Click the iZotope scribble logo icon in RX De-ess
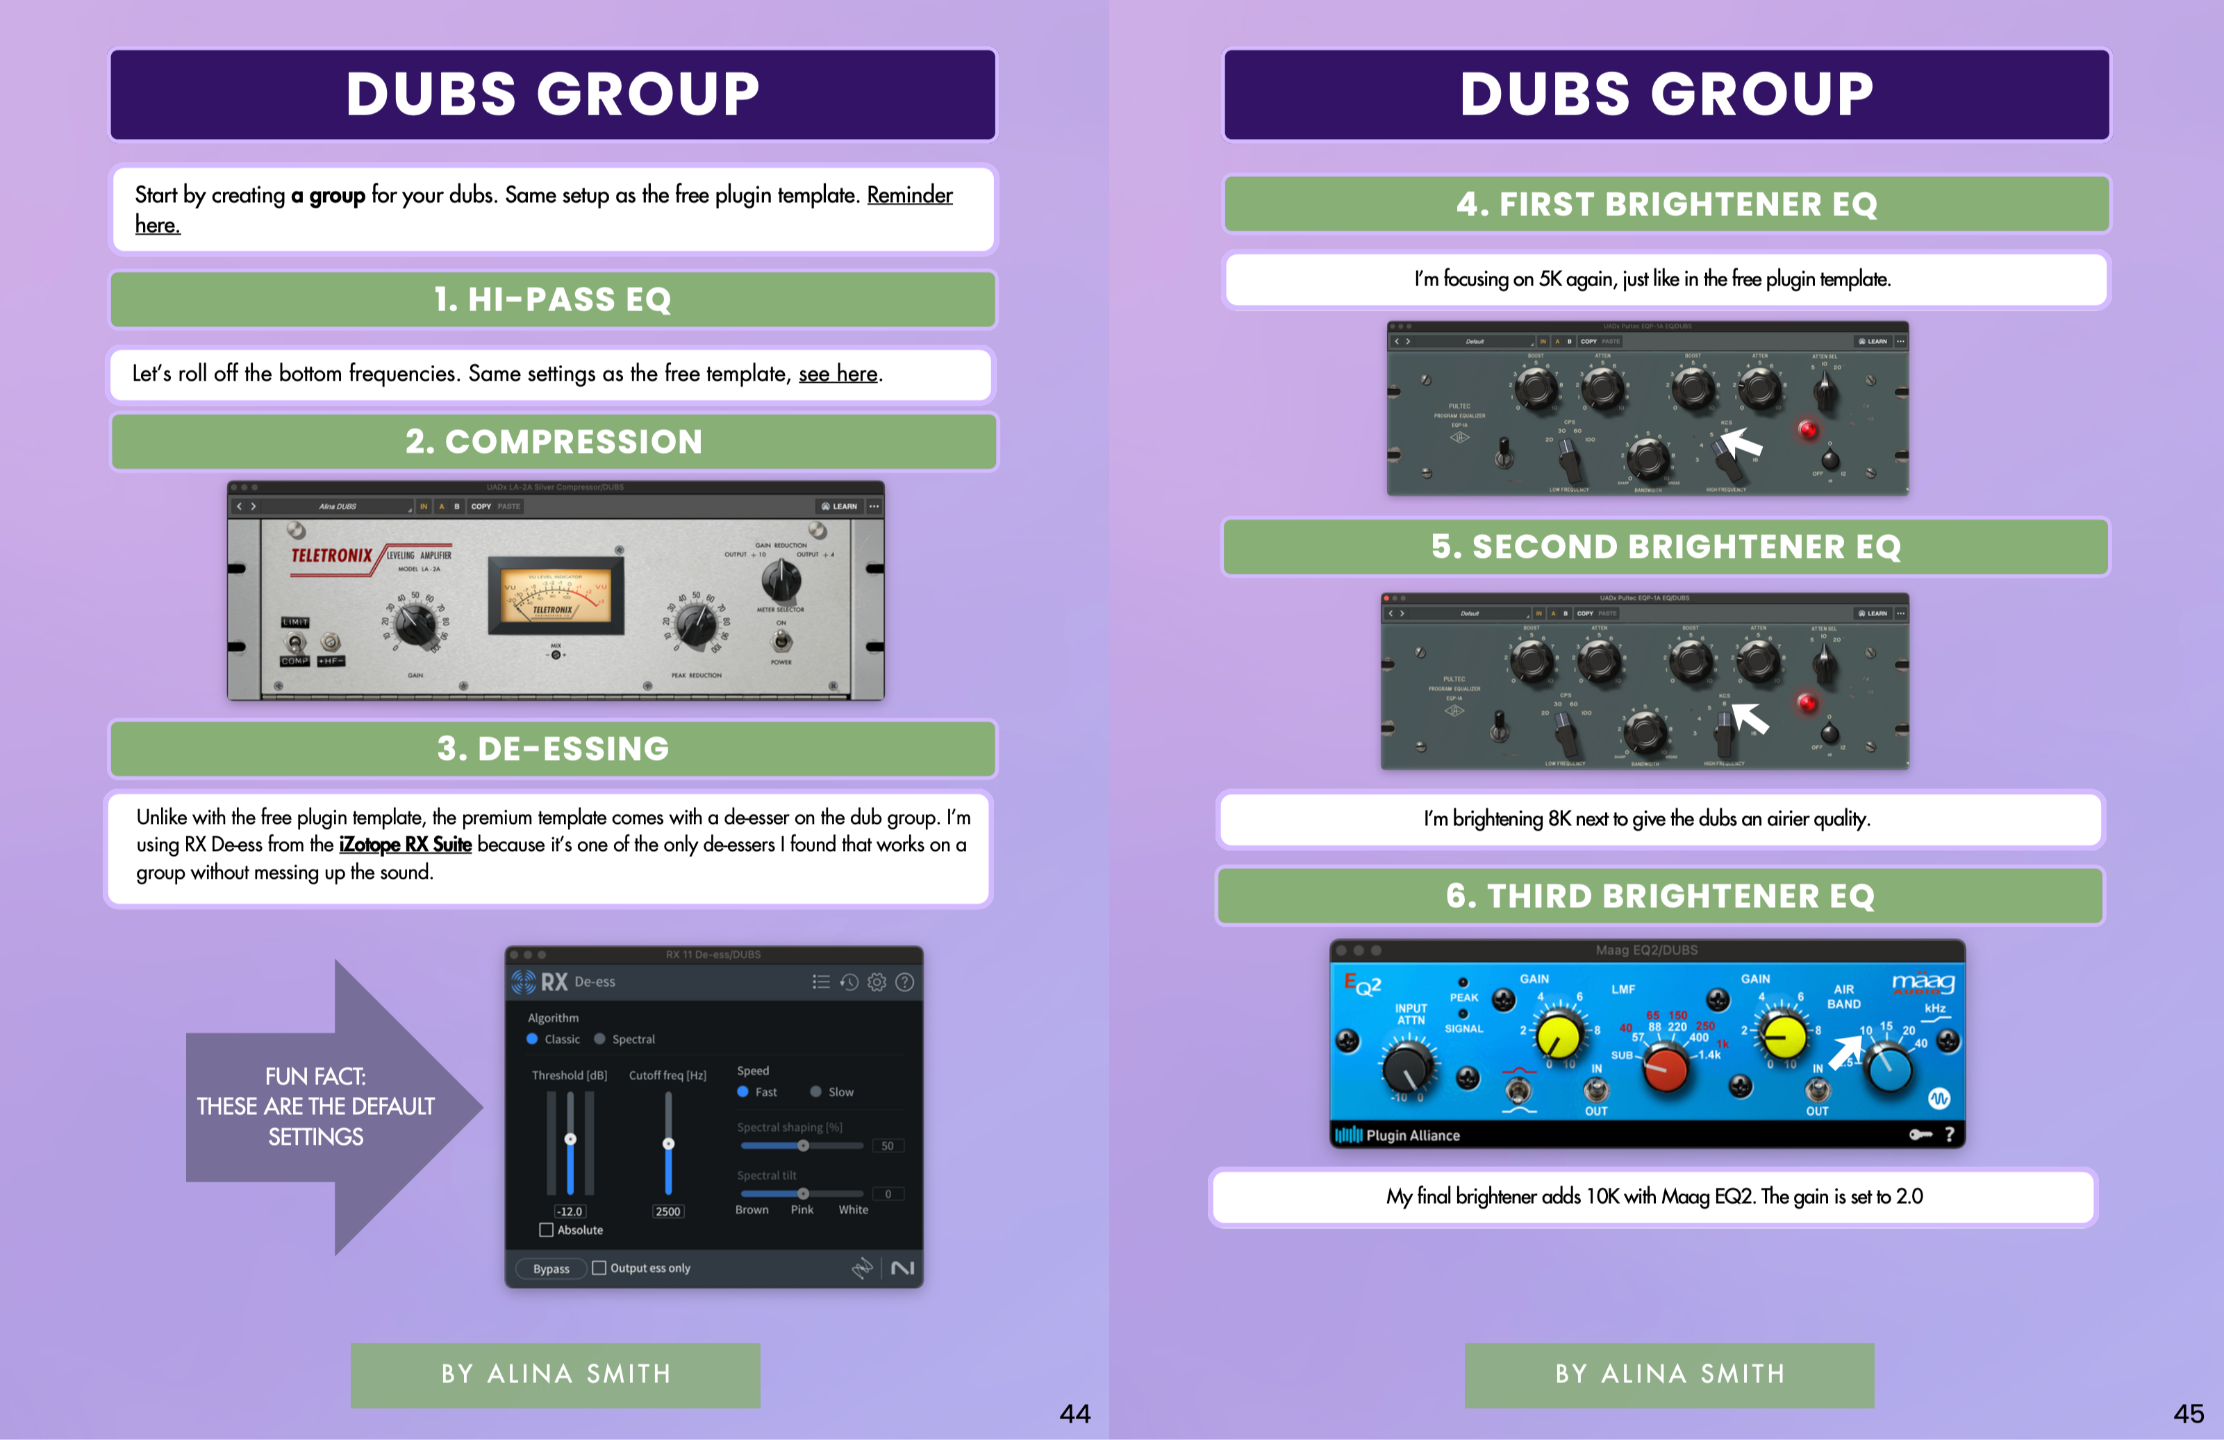2224x1440 pixels. click(x=862, y=1268)
